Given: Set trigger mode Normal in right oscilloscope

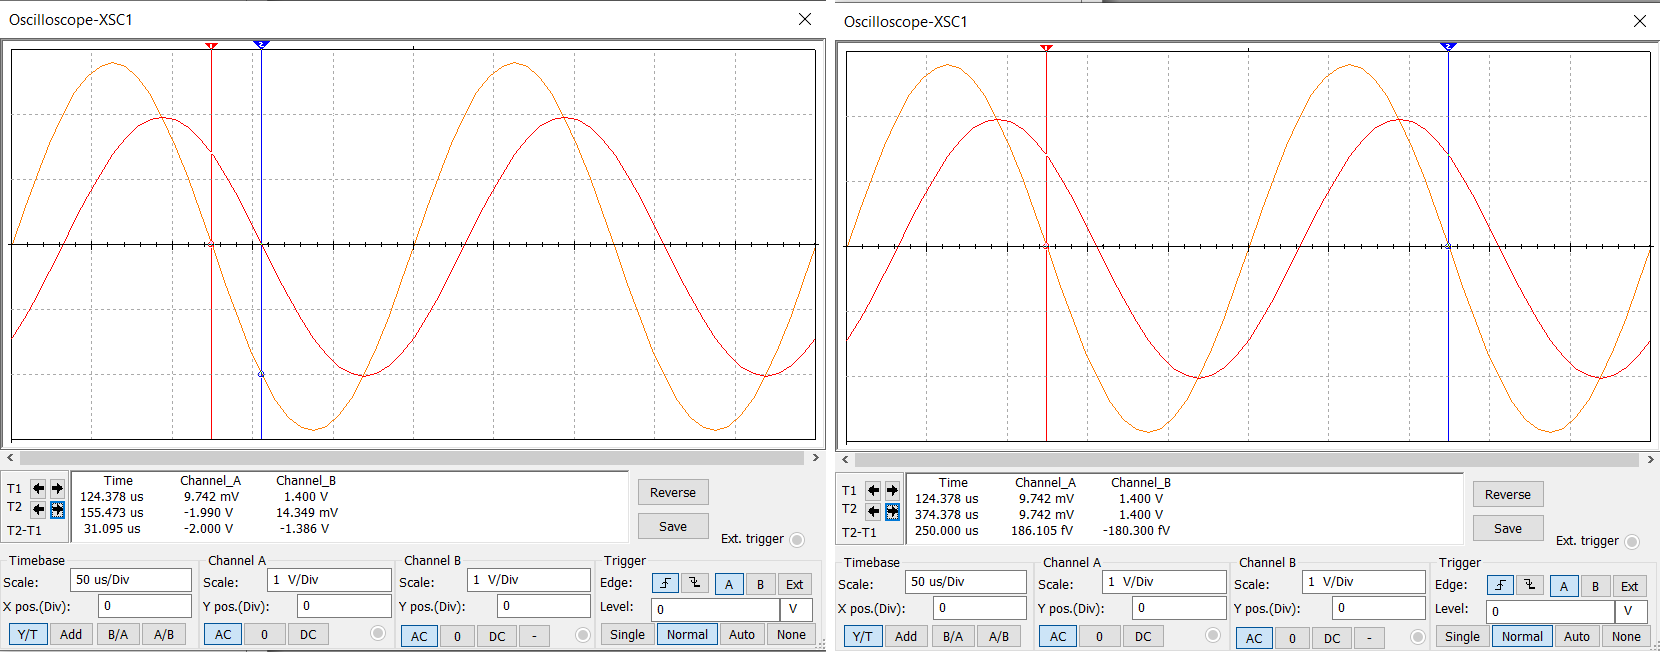Looking at the screenshot, I should (1522, 636).
